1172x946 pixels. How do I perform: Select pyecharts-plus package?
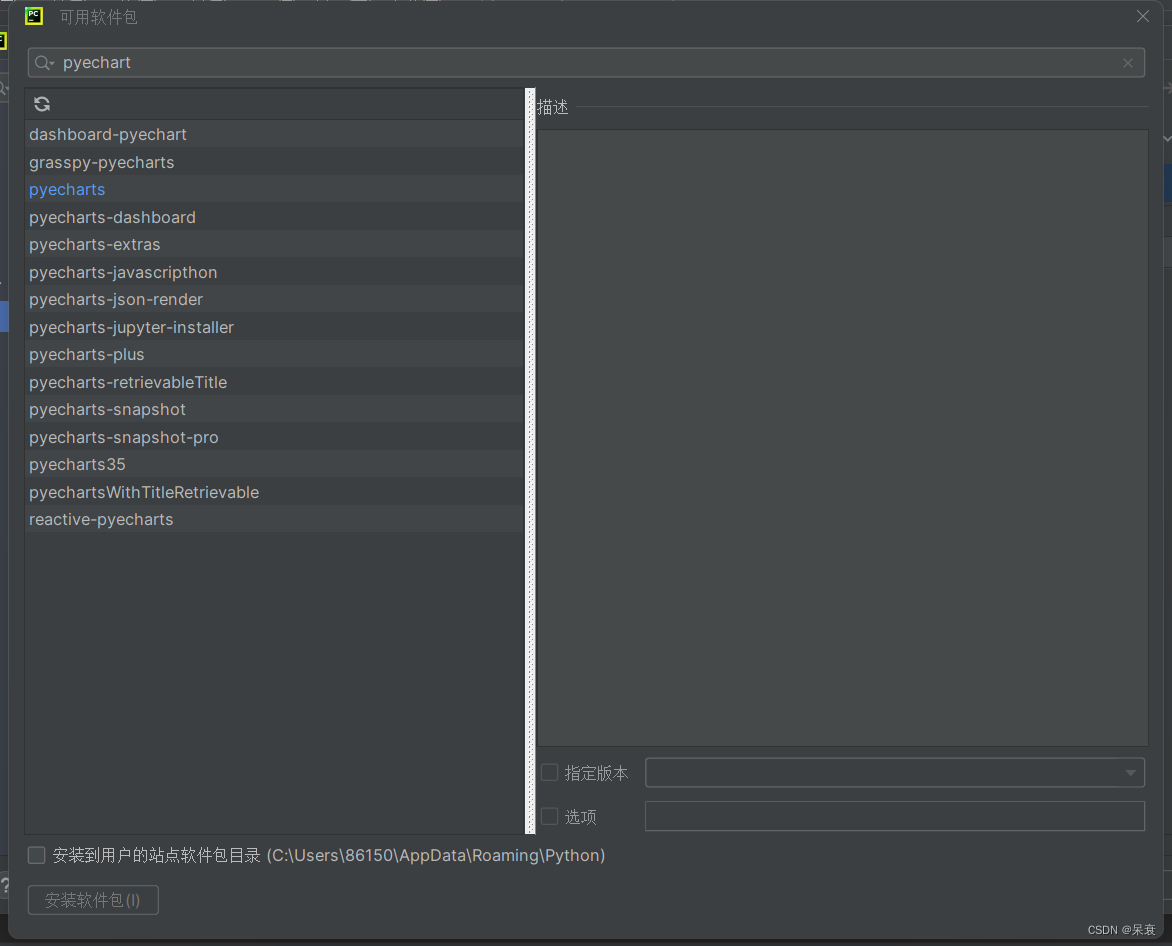tap(274, 354)
